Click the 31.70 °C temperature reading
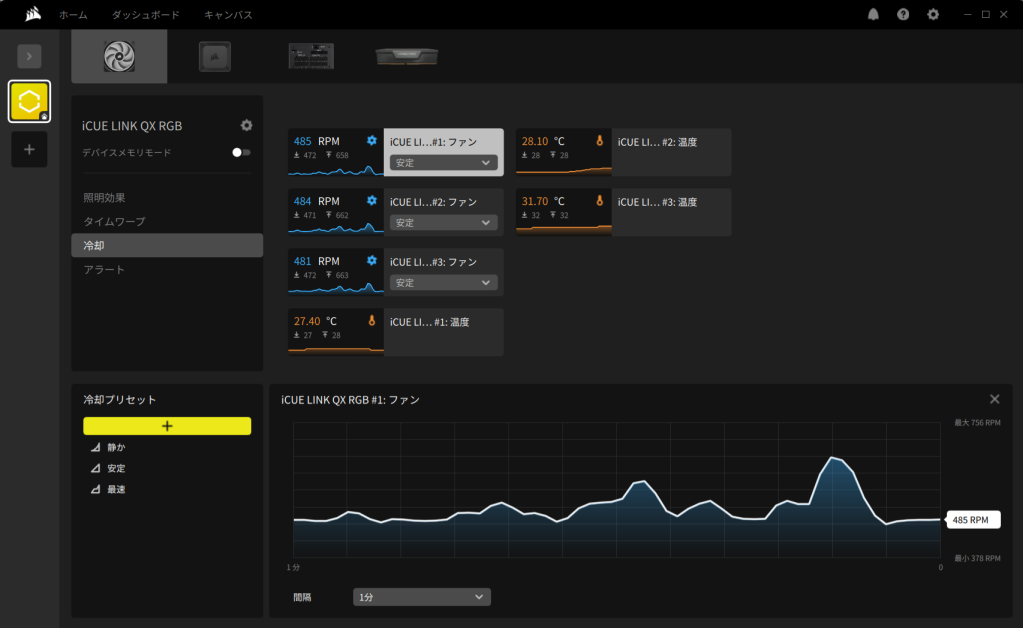 pos(543,201)
